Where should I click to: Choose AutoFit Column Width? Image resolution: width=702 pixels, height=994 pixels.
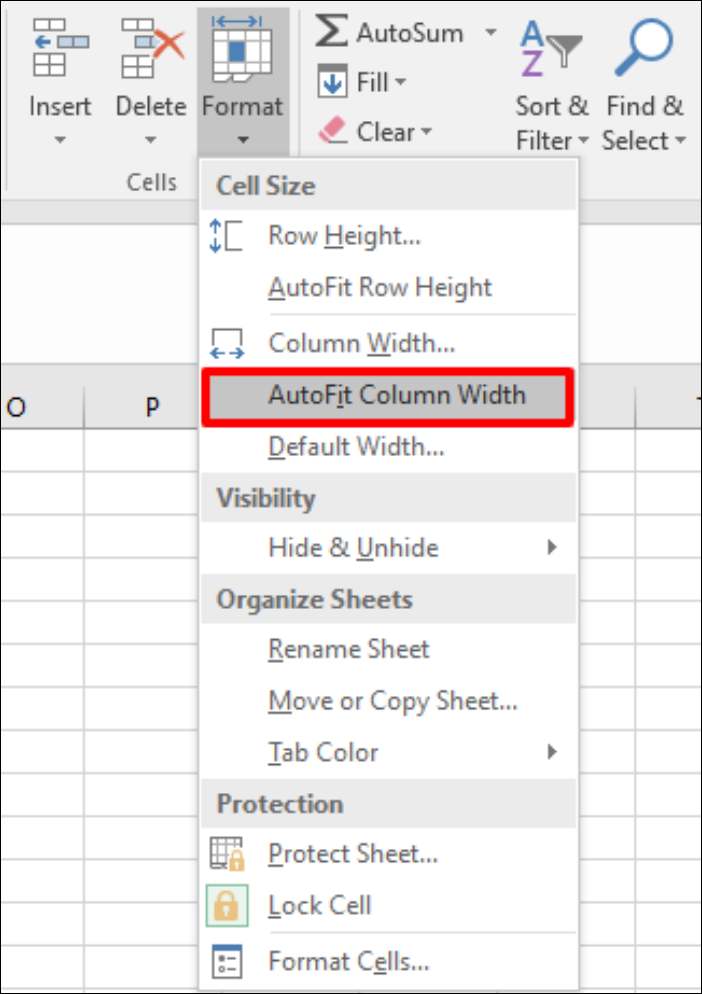[x=396, y=394]
